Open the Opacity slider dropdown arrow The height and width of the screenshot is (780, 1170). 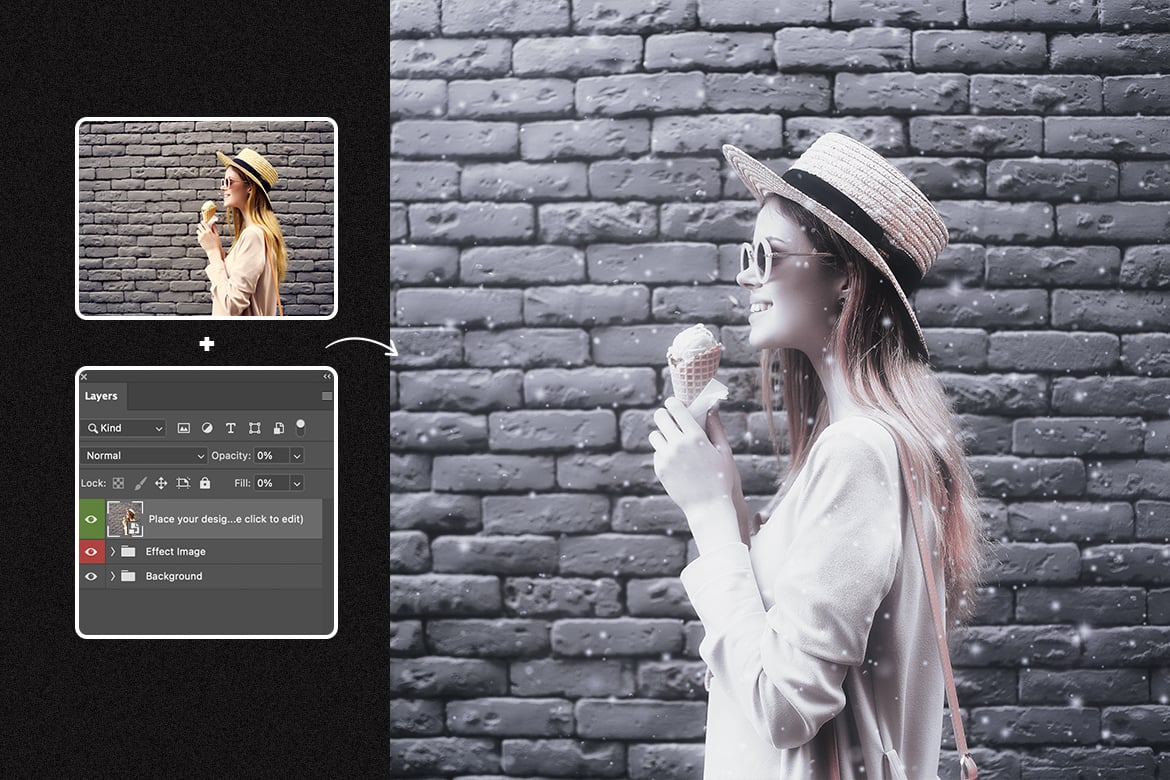[x=297, y=455]
